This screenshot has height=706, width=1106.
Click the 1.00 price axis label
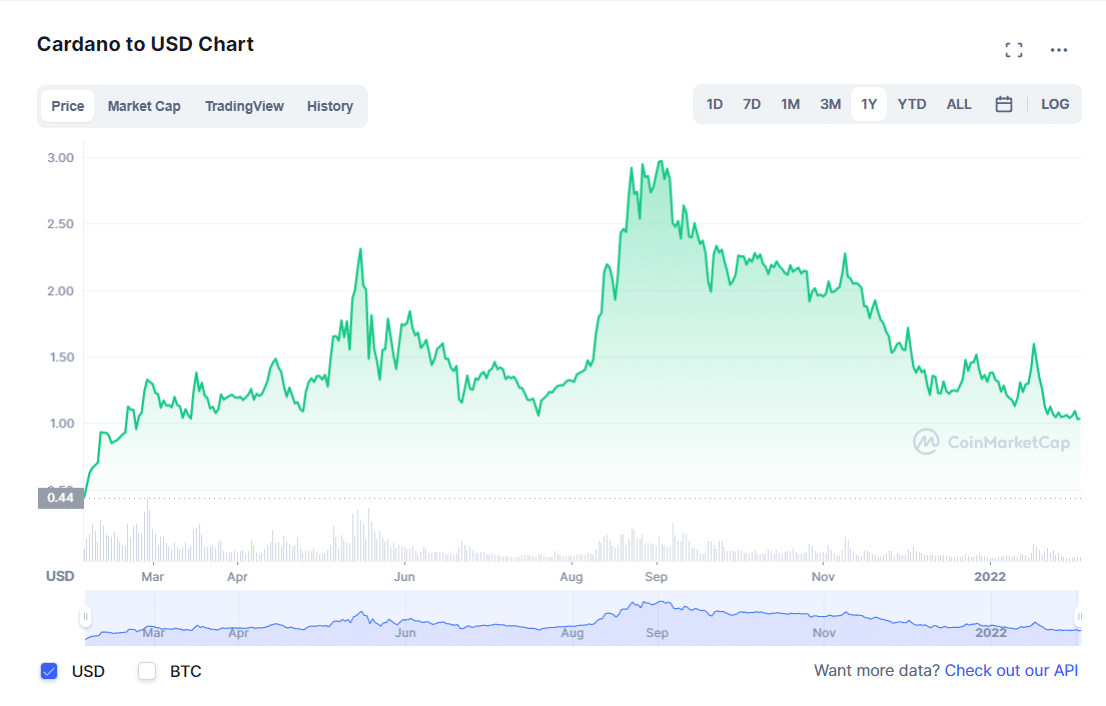click(61, 424)
